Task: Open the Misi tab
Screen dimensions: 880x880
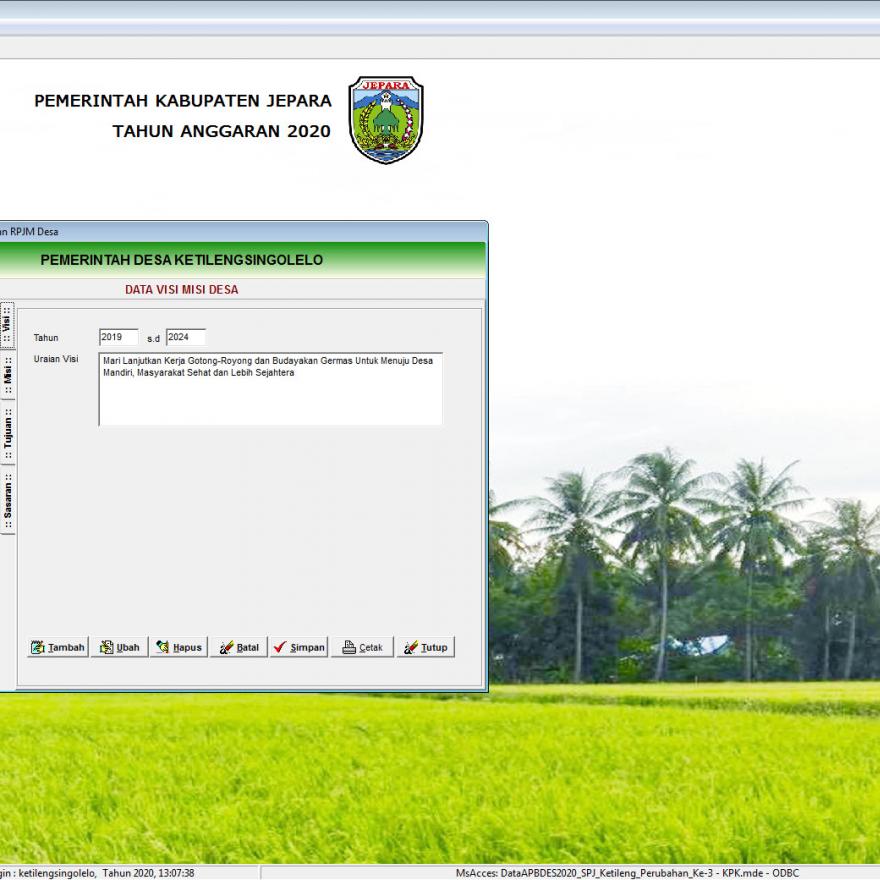Action: [7, 374]
